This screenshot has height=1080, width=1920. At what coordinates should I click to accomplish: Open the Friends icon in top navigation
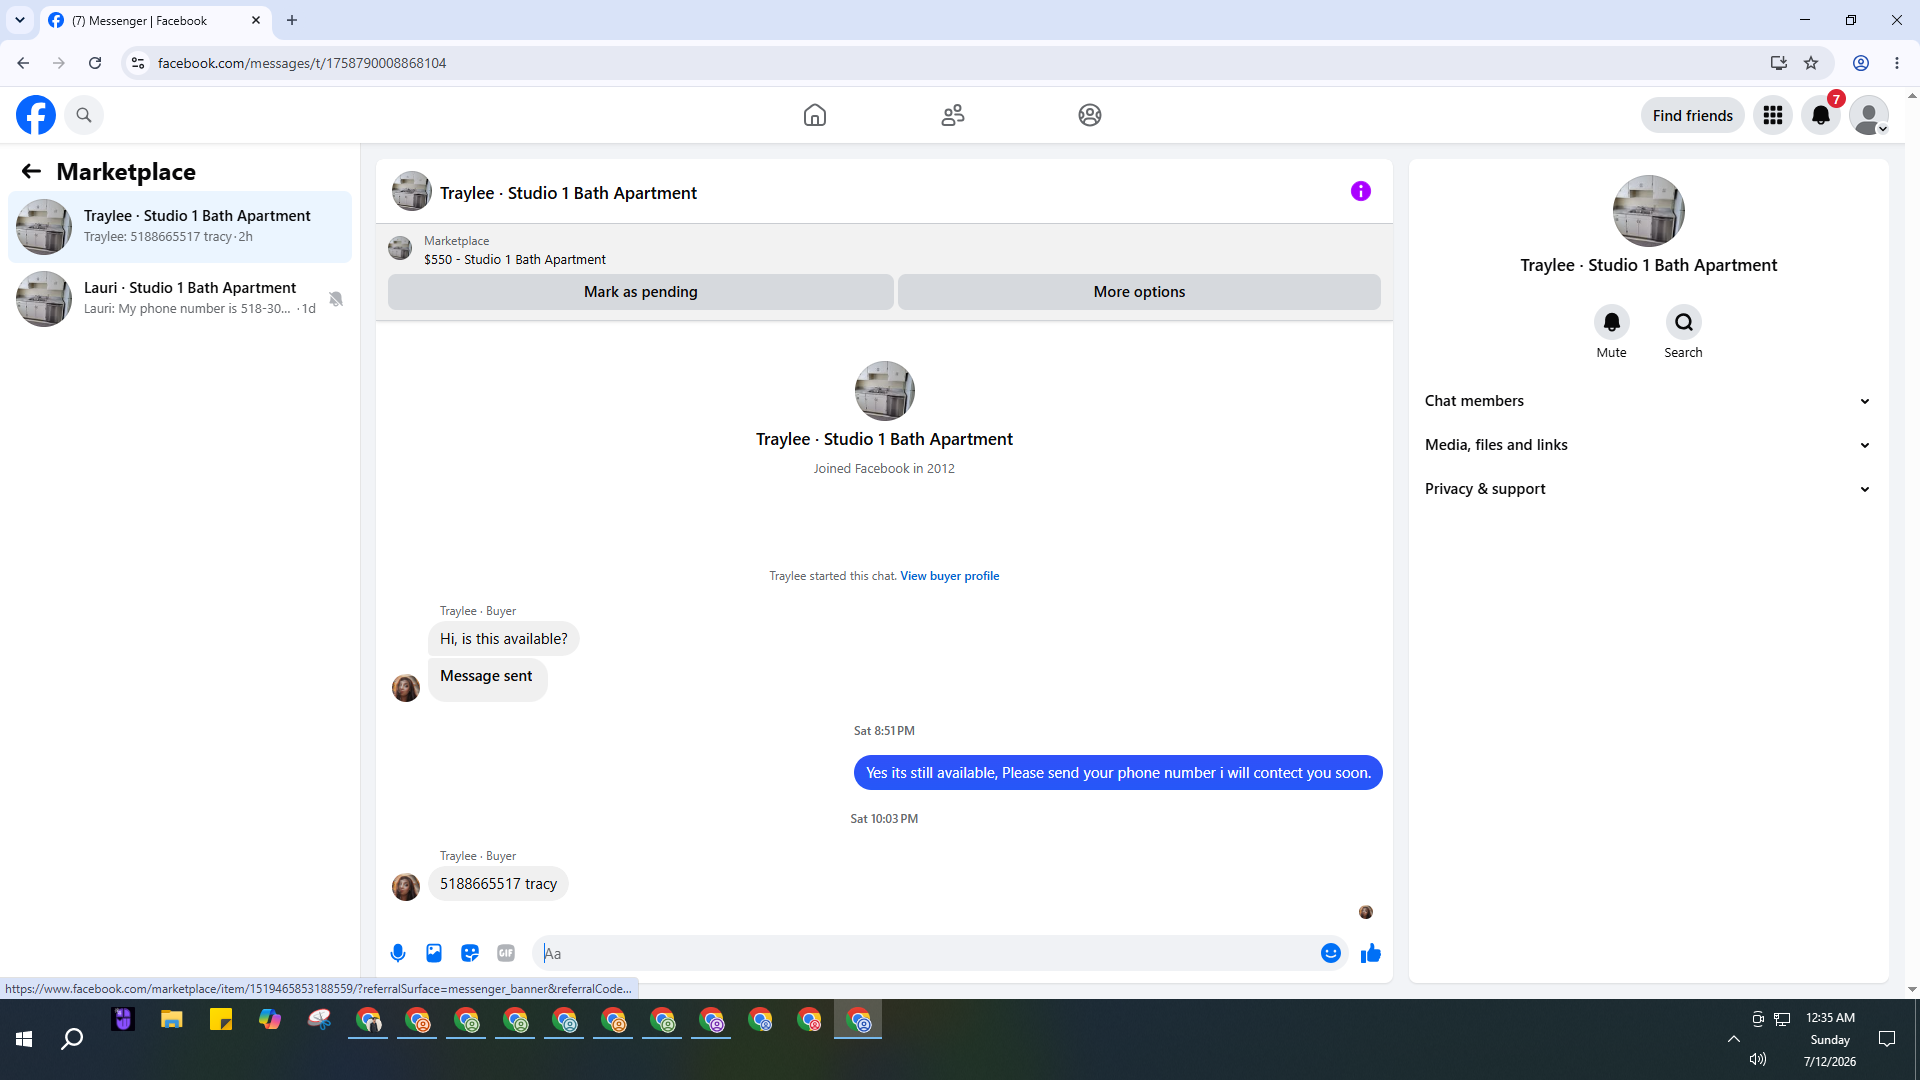click(953, 115)
